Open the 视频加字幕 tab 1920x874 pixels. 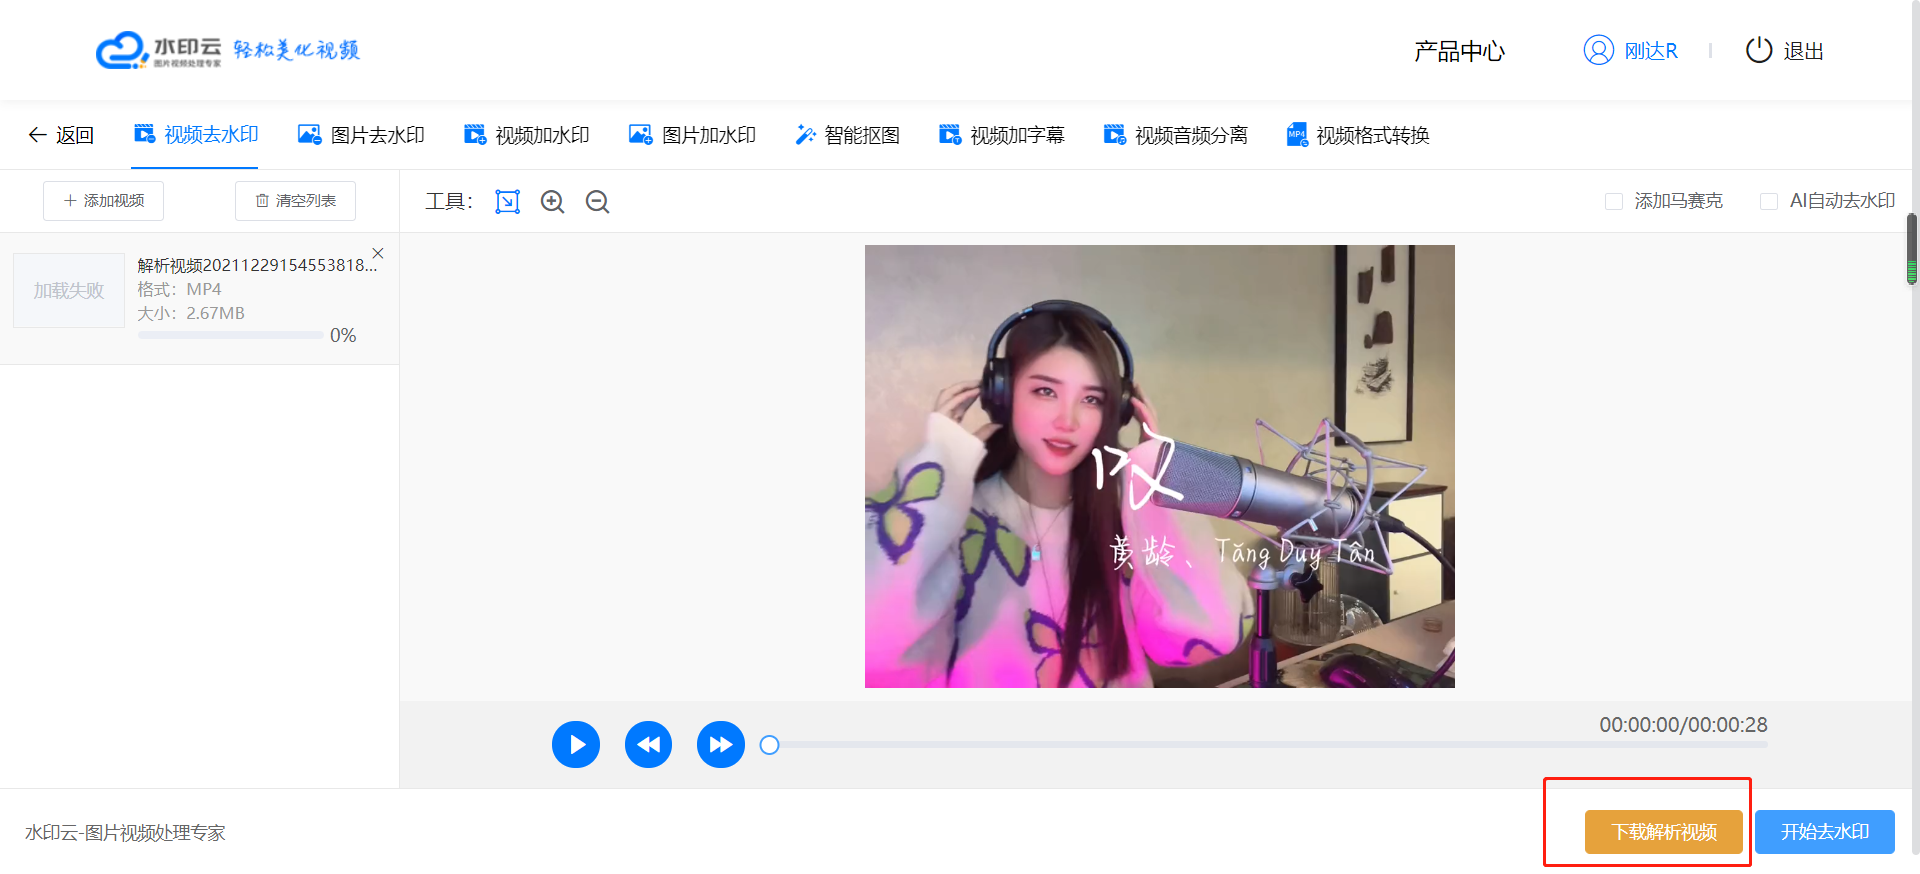click(1002, 135)
